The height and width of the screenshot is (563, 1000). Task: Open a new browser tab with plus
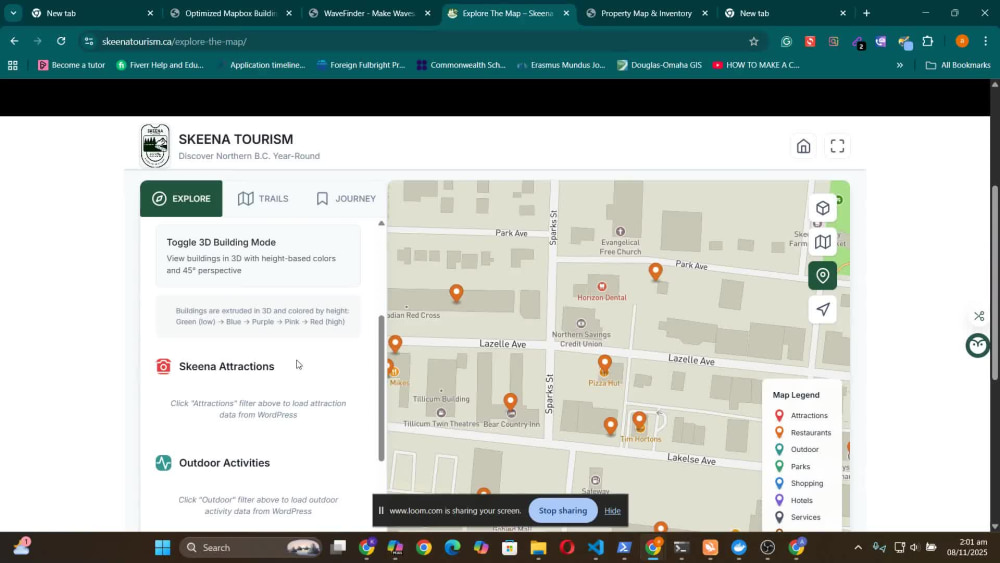coord(866,13)
